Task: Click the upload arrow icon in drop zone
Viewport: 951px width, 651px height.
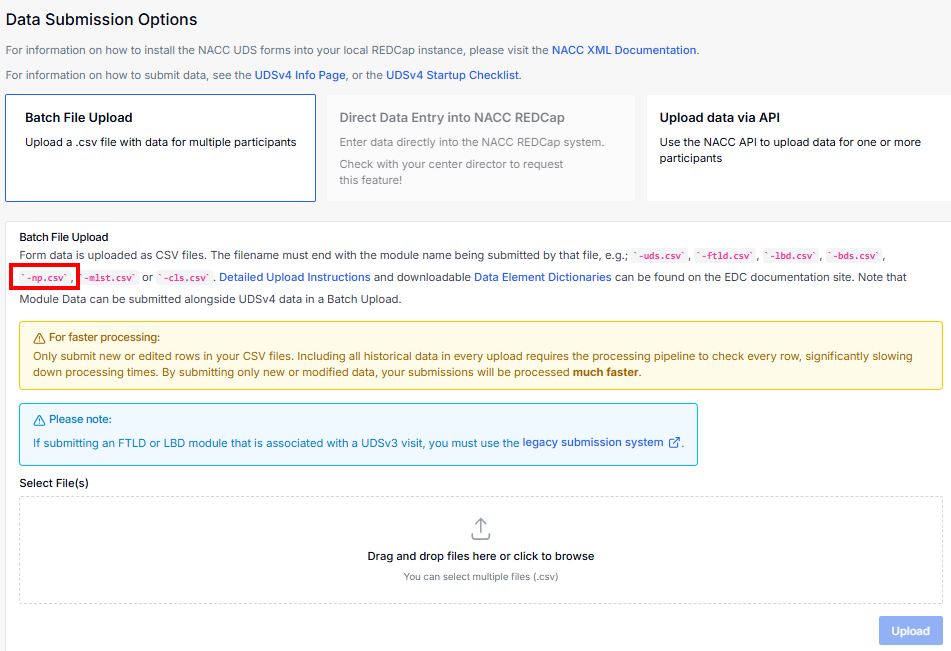Action: [x=480, y=528]
